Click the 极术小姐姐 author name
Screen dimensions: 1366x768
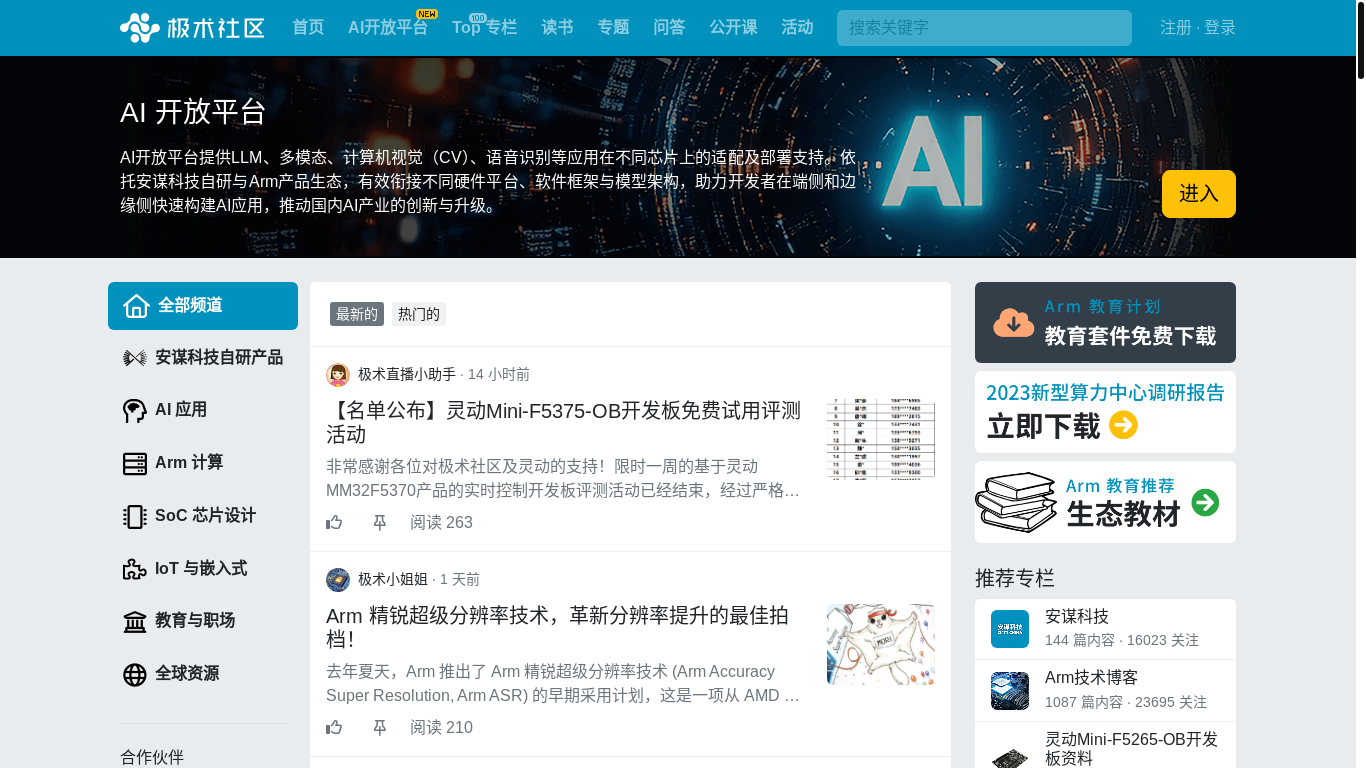(393, 580)
